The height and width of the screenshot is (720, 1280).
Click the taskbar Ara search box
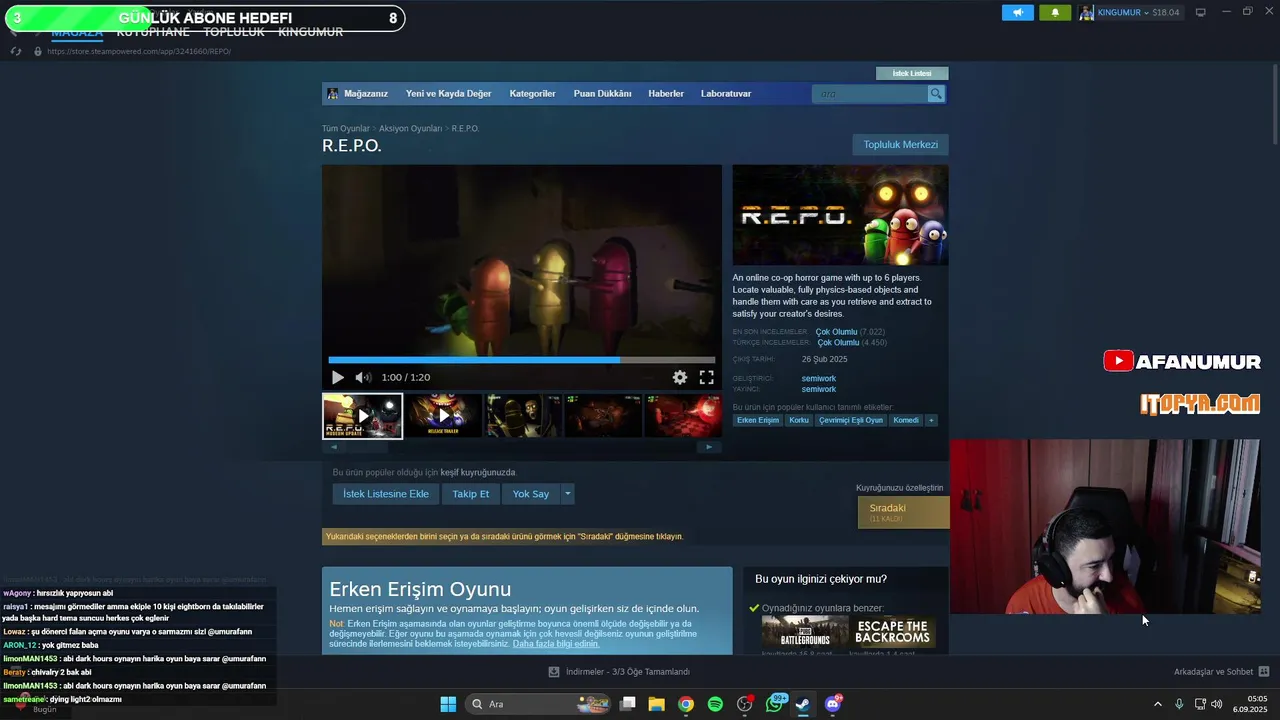pos(536,704)
